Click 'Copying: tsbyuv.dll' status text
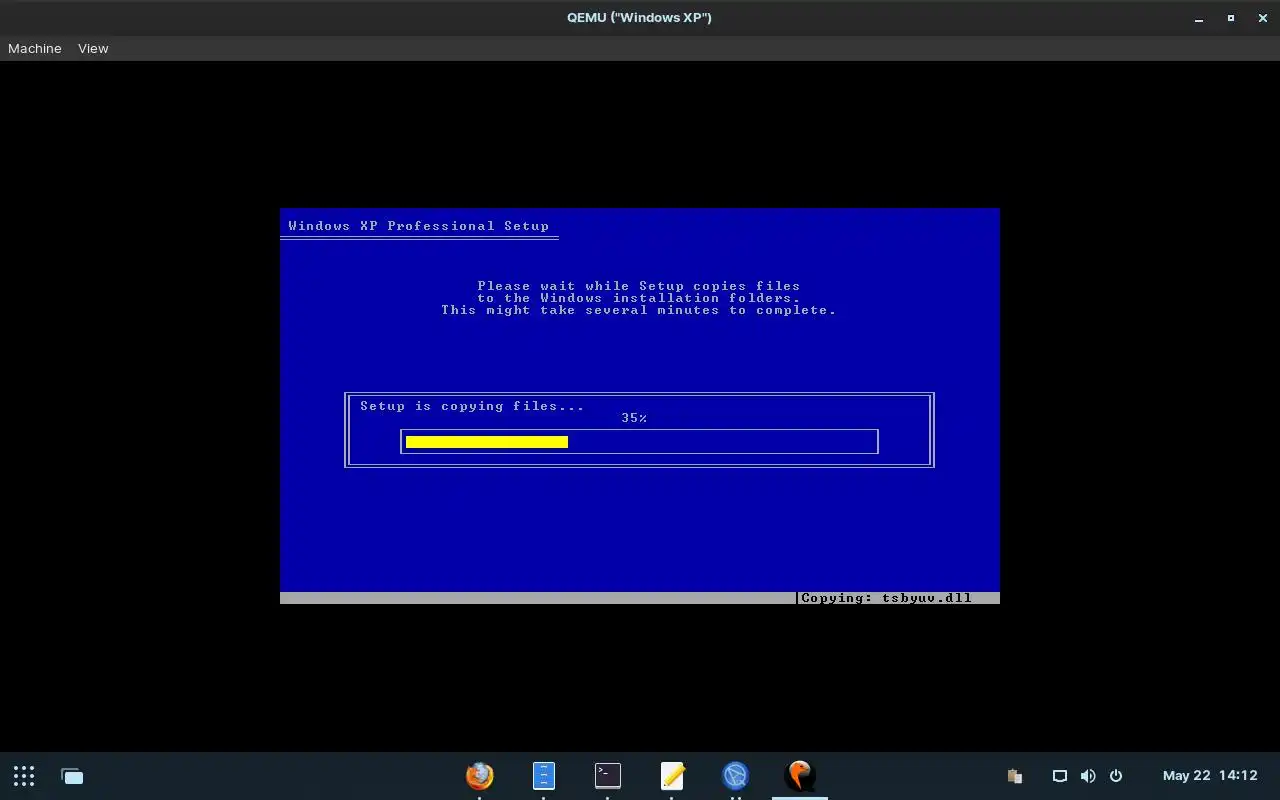The image size is (1280, 800). pyautogui.click(x=886, y=598)
